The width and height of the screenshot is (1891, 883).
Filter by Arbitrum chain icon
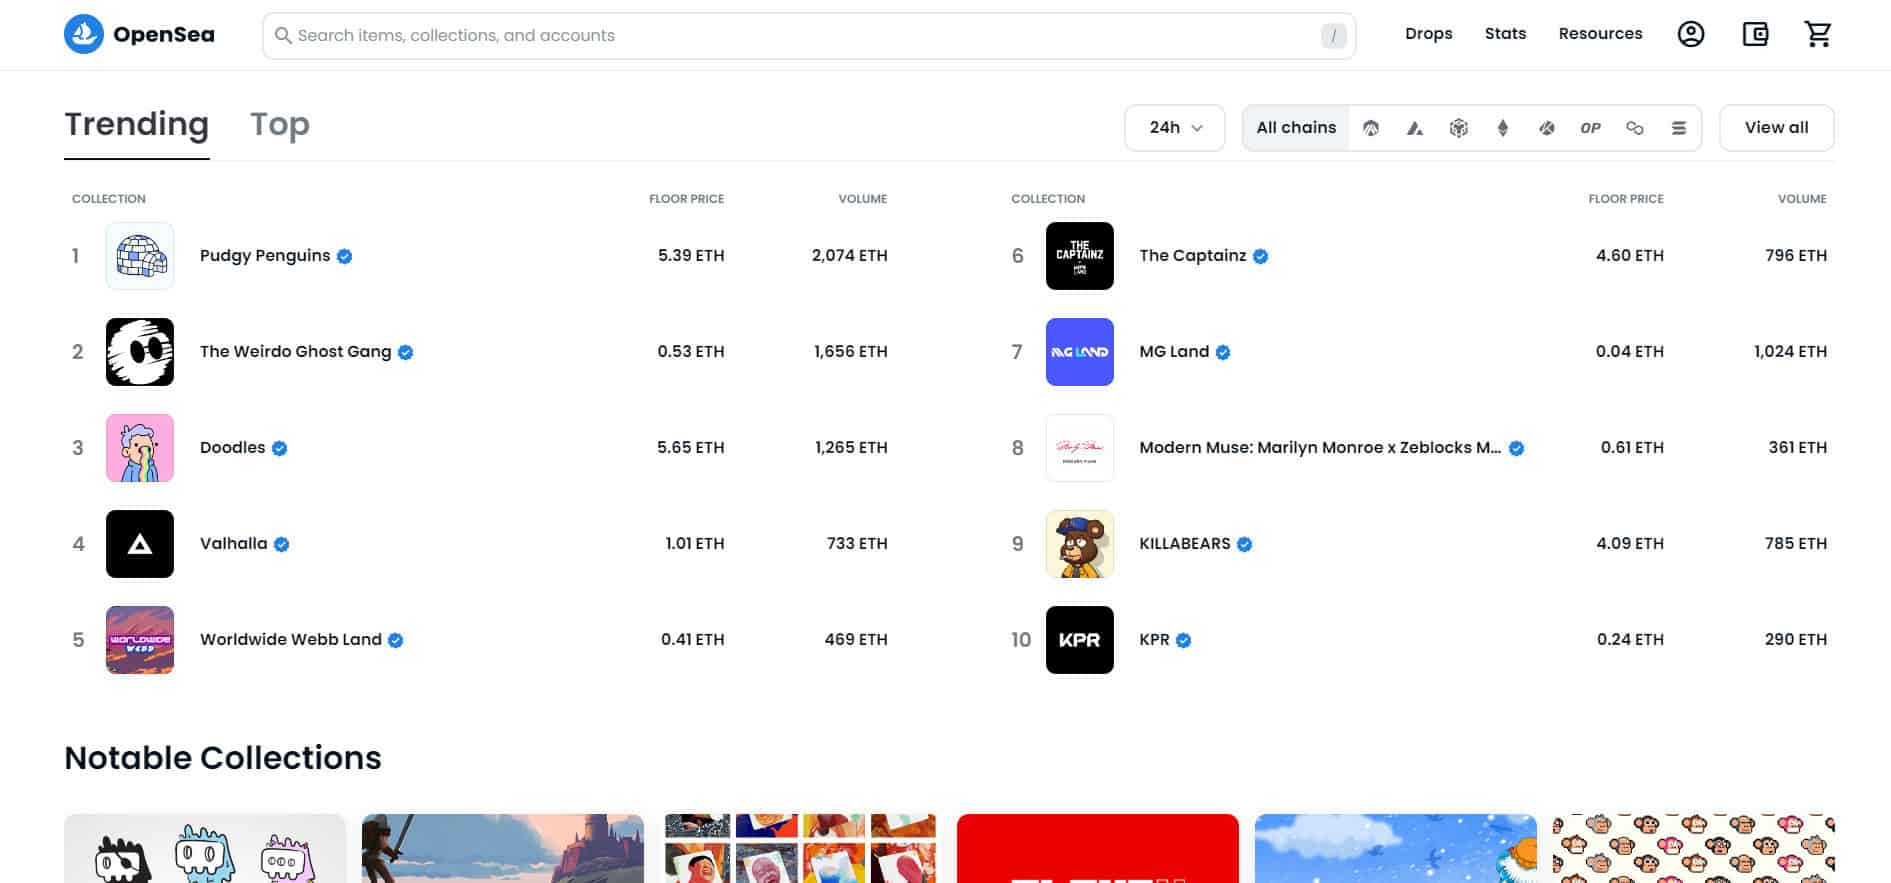tap(1371, 128)
